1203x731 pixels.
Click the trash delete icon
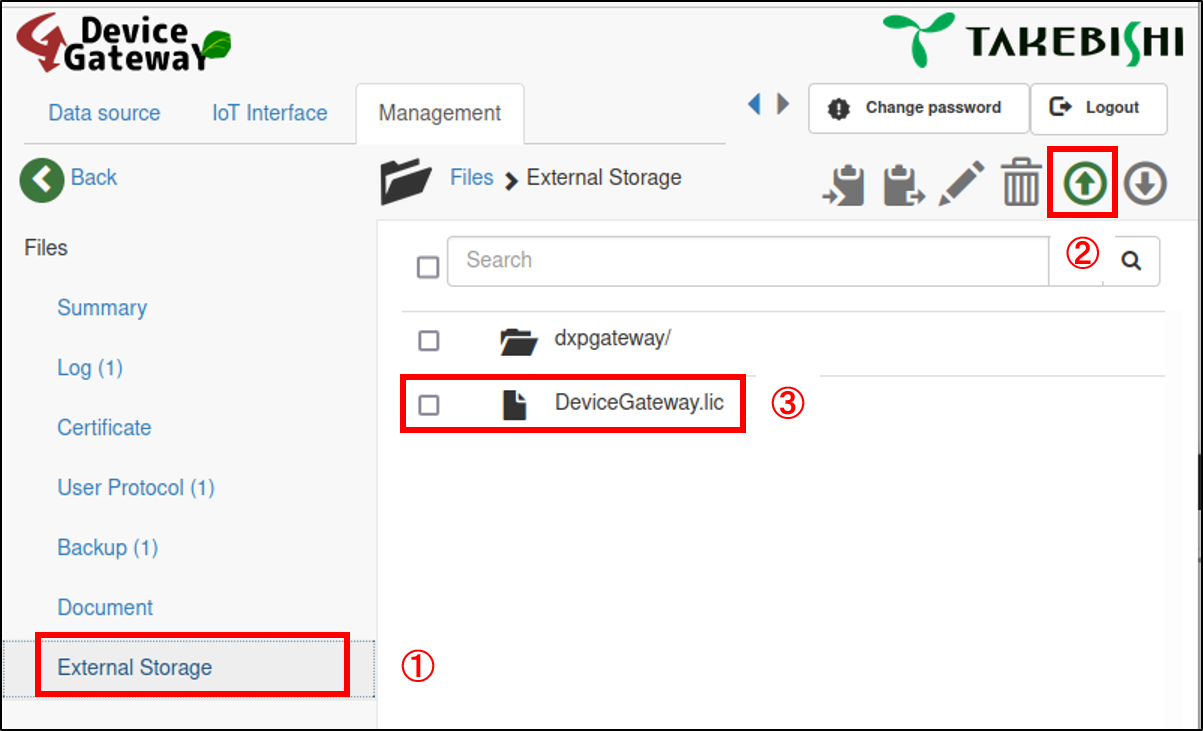[x=1021, y=184]
